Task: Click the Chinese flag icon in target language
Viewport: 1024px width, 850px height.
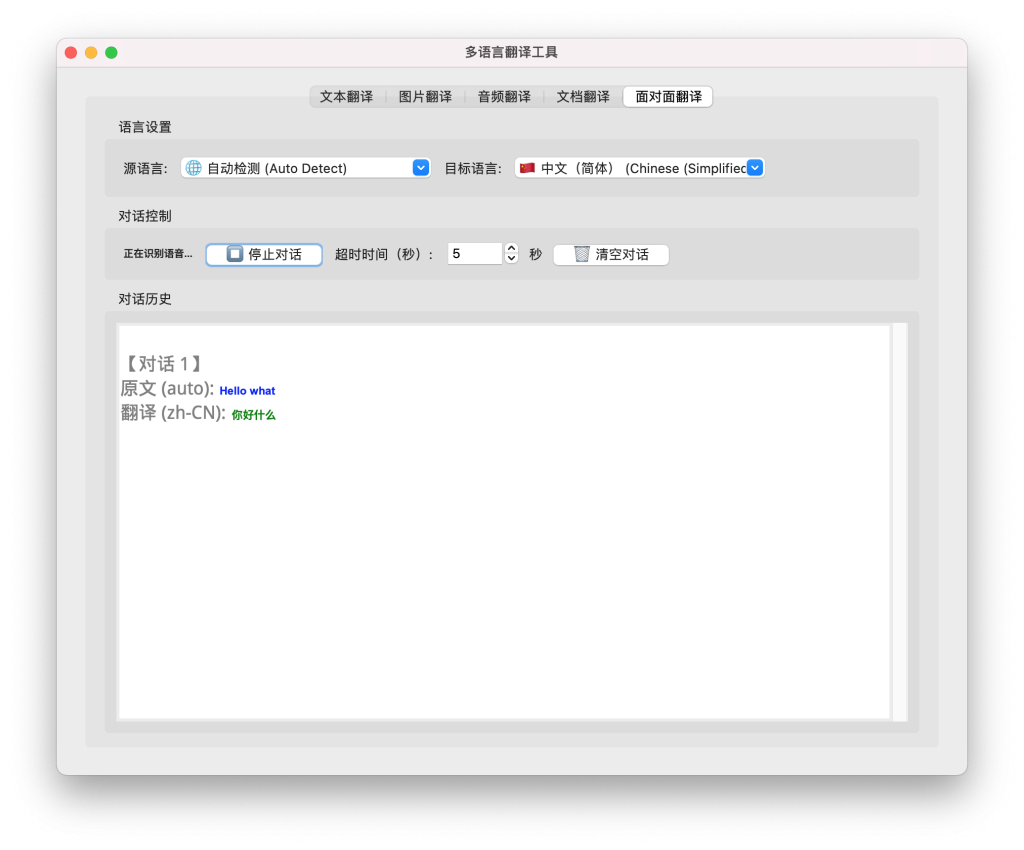Action: pos(527,168)
